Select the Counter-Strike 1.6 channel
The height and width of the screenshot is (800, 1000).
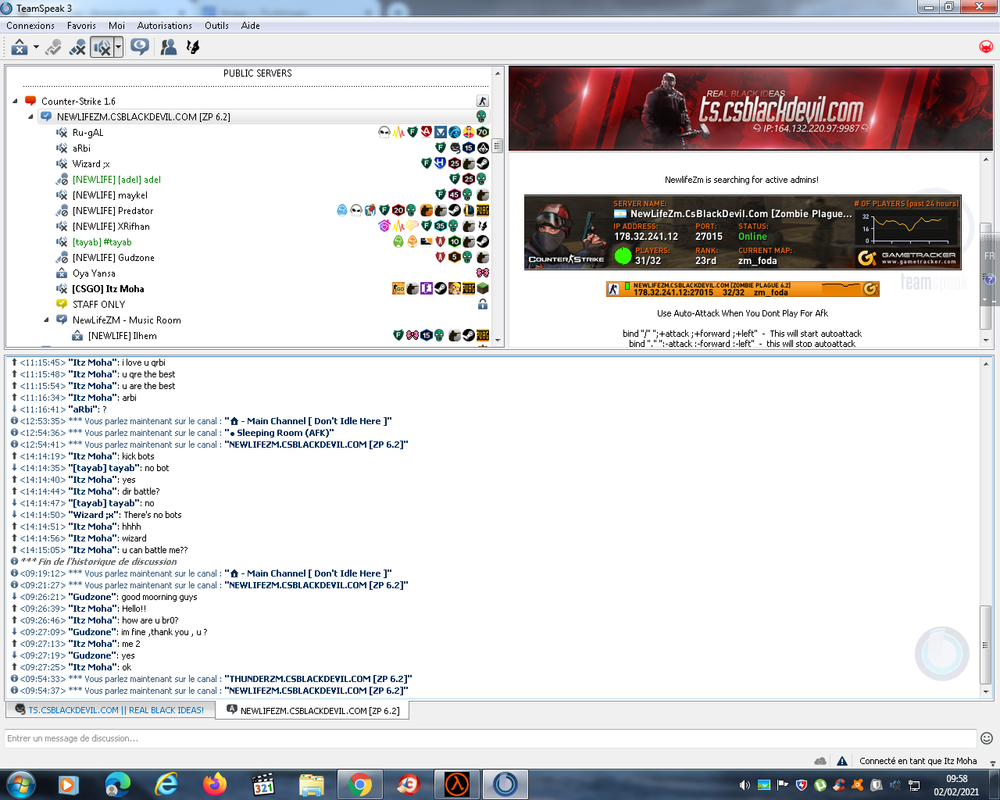78,101
